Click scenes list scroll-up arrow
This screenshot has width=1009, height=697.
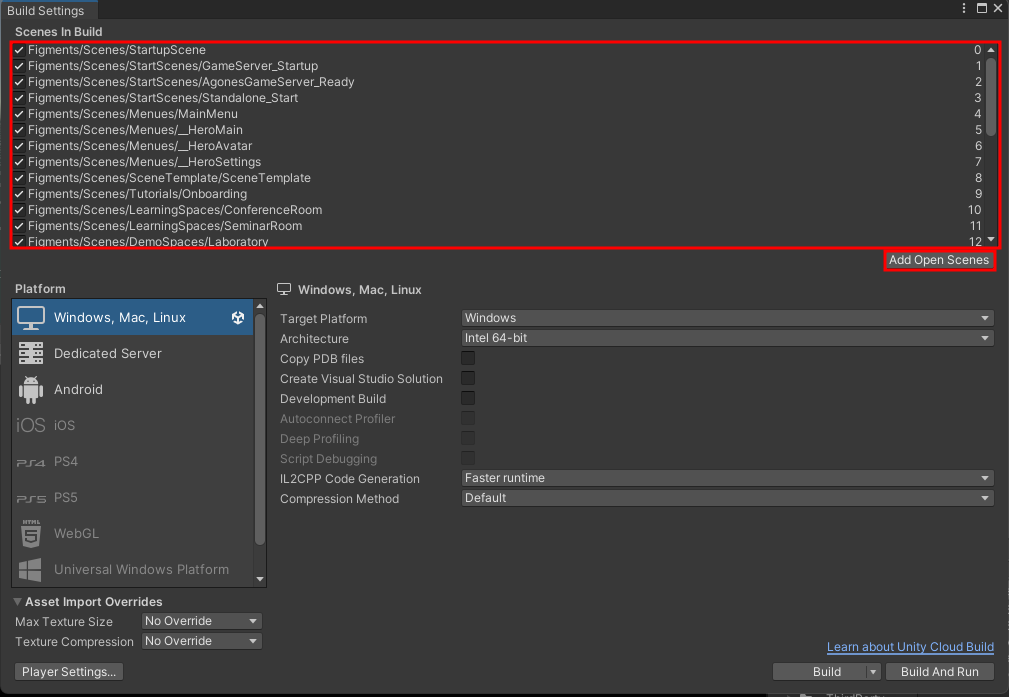coord(991,50)
